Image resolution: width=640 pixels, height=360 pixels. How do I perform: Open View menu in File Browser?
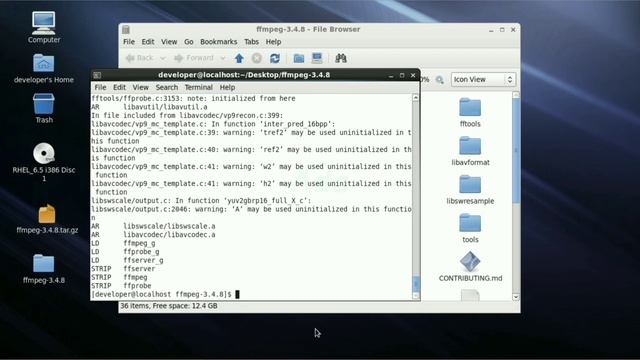pyautogui.click(x=169, y=42)
